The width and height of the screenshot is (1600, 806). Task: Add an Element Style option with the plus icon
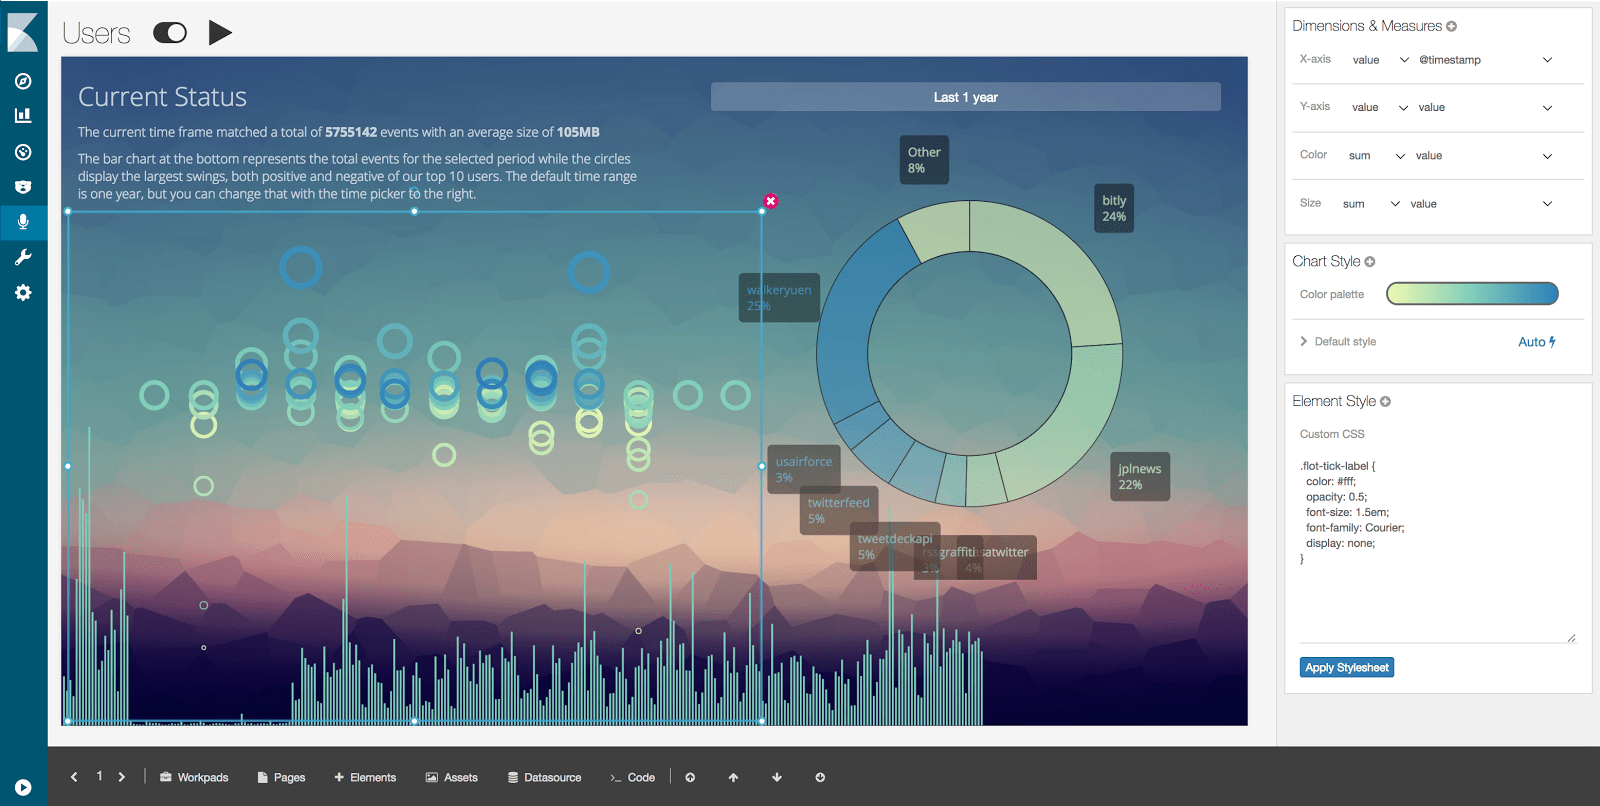pos(1385,402)
